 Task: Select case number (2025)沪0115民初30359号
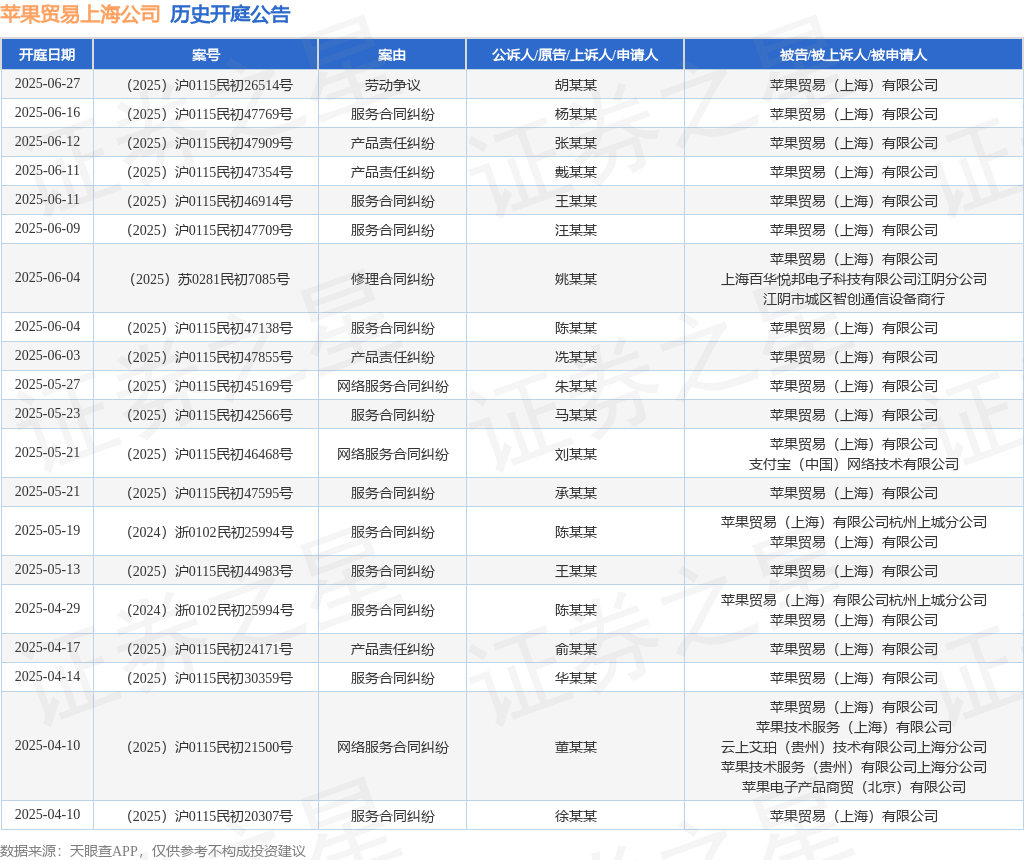tap(210, 678)
